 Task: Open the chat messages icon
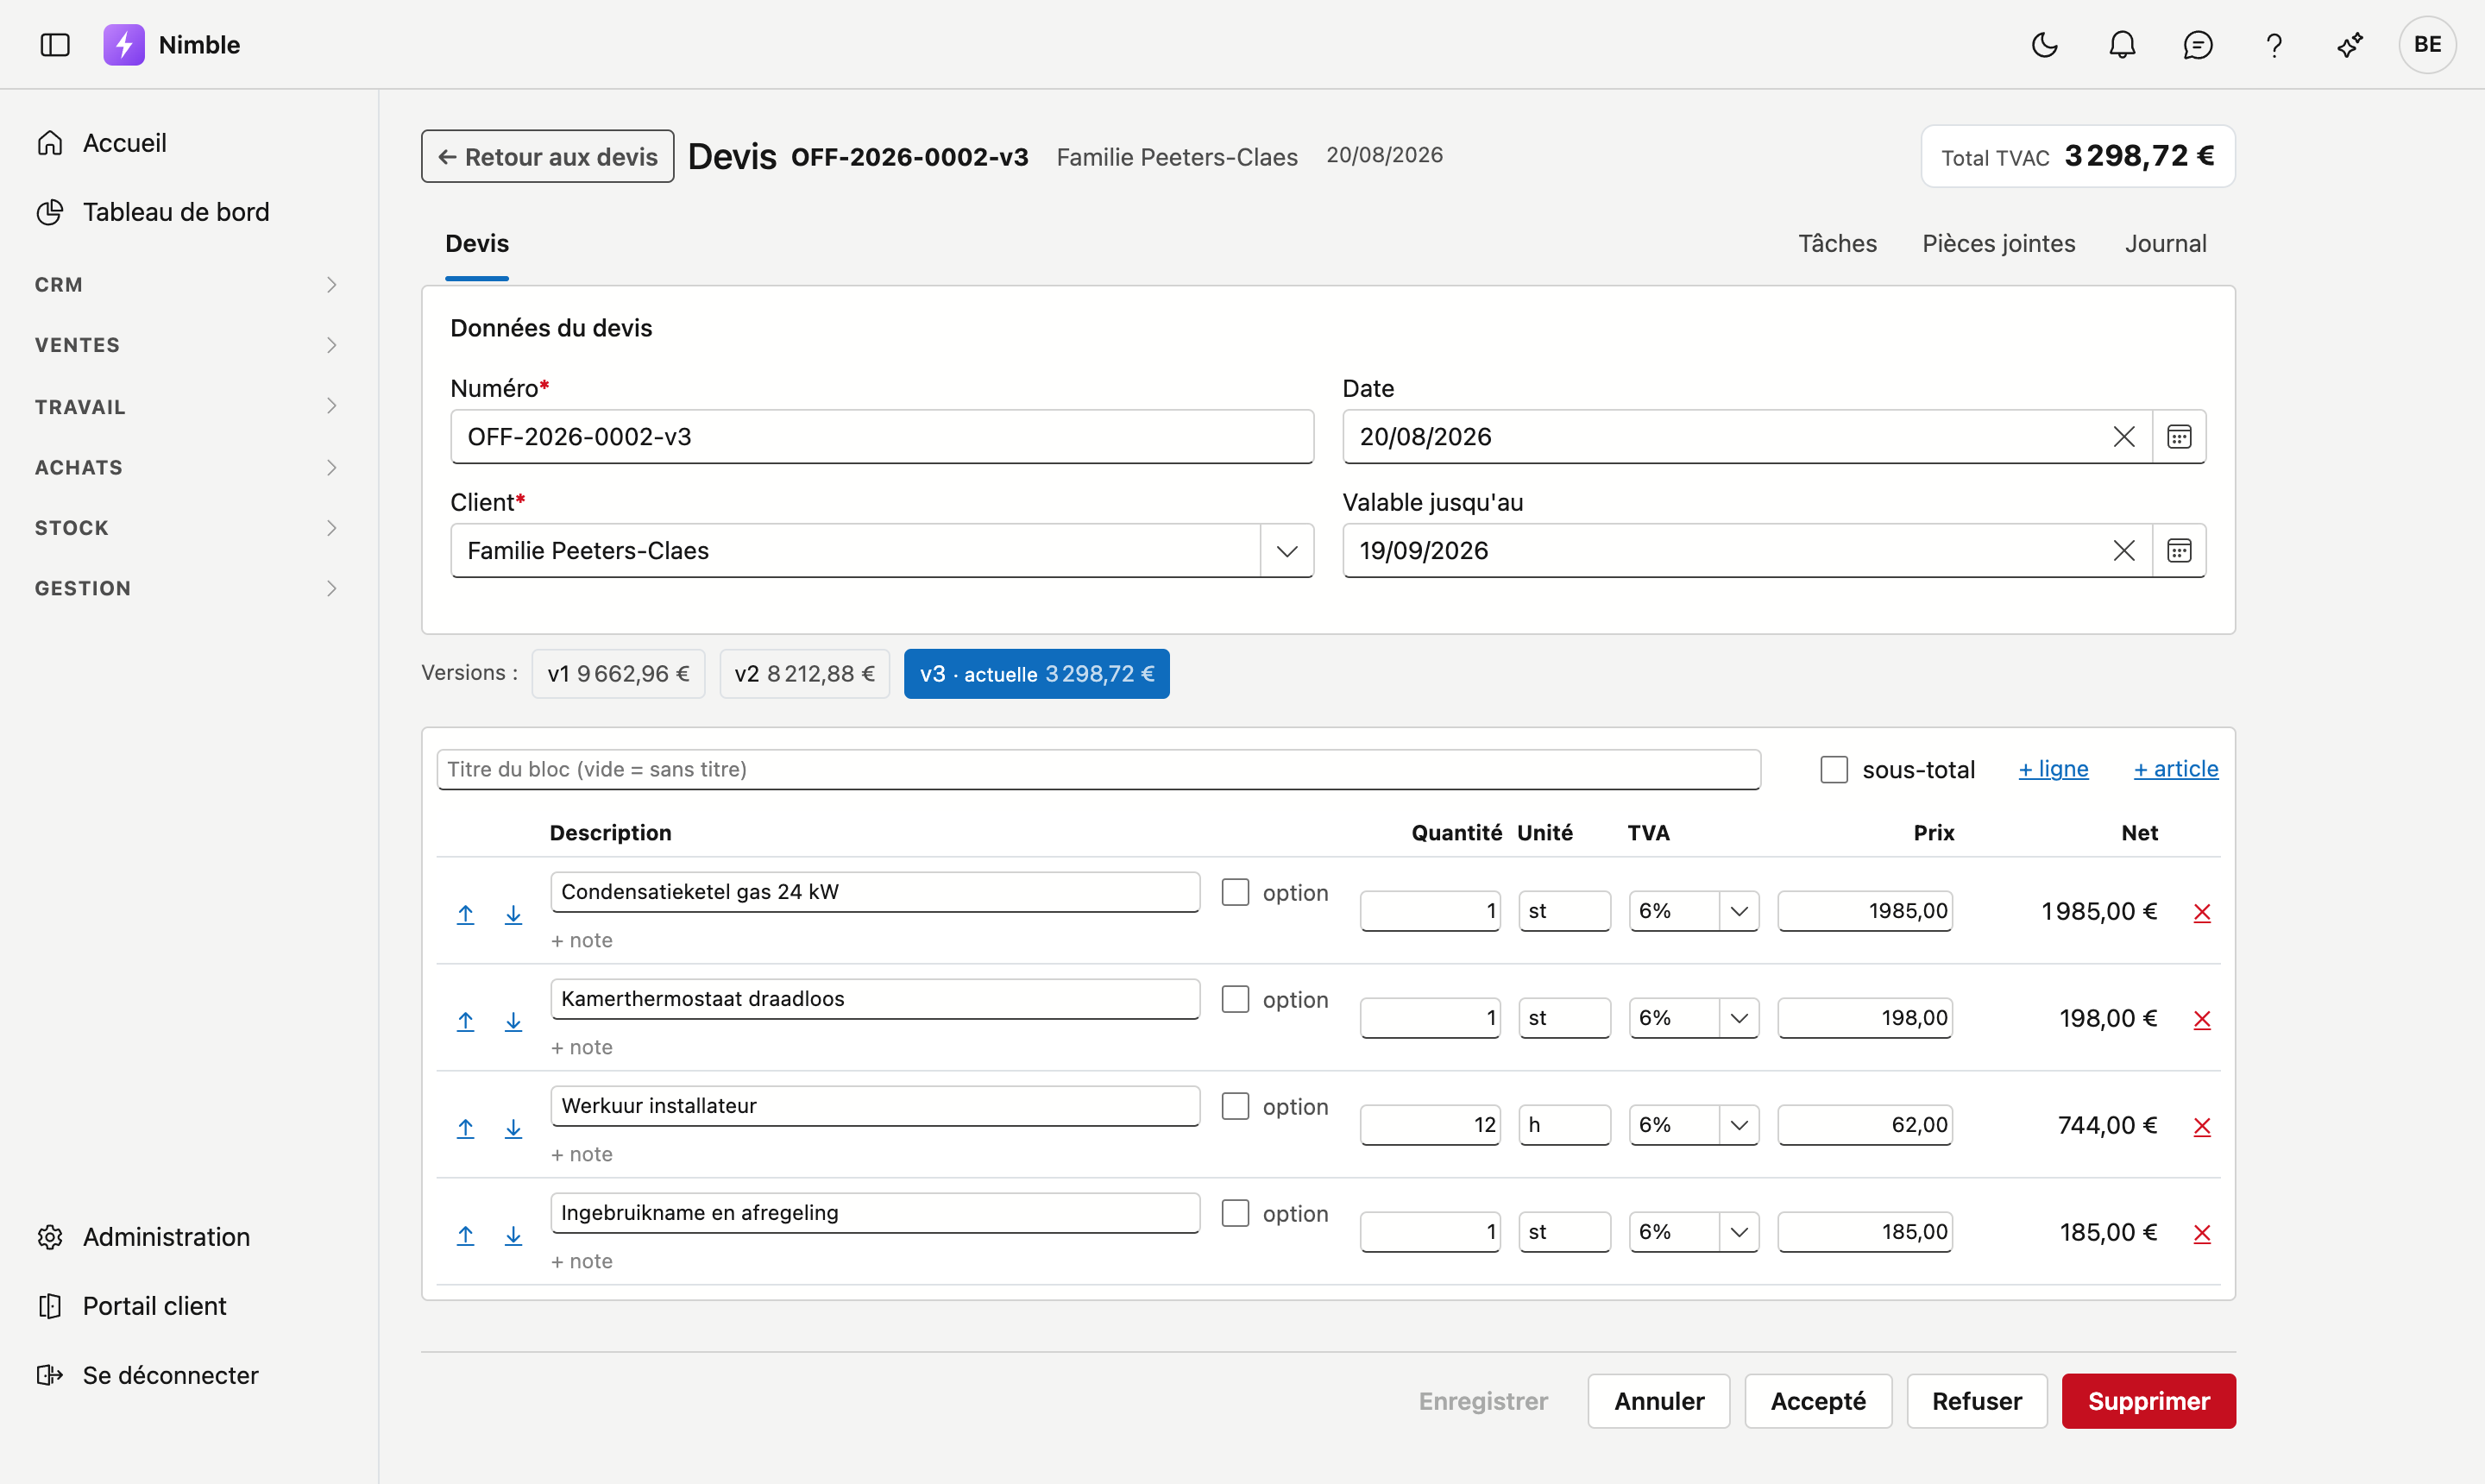(2198, 45)
